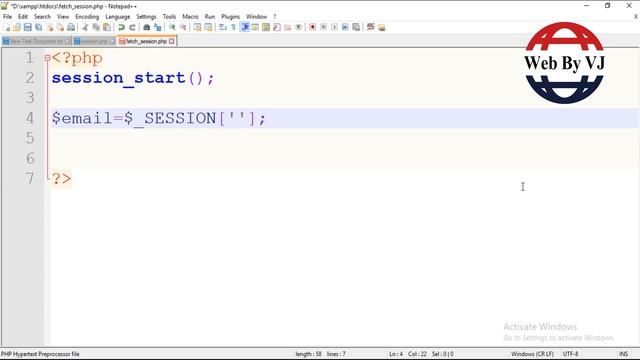Toggle Folder as Workspace icon

[x=288, y=27]
